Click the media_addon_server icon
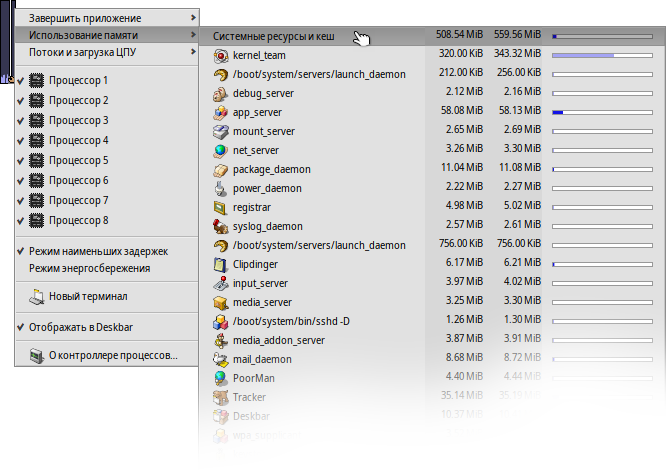 pos(220,341)
